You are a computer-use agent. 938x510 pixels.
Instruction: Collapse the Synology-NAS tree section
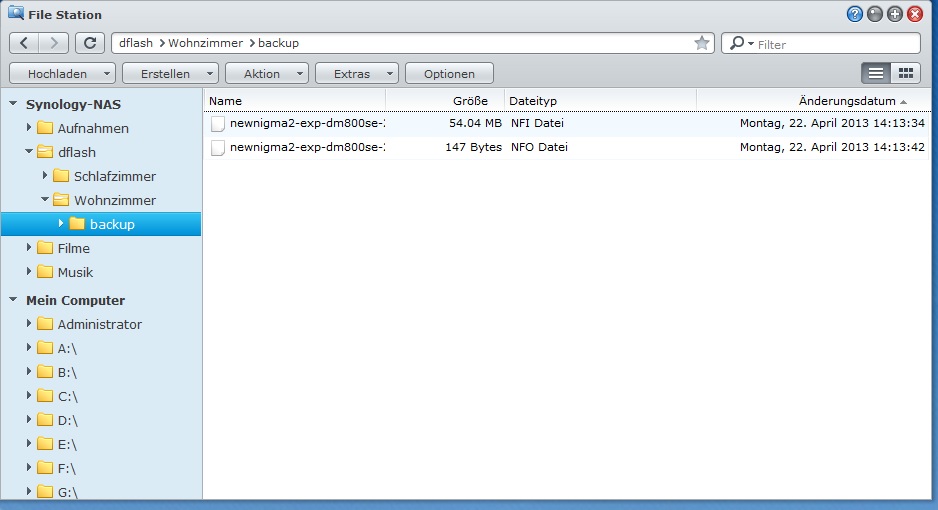point(13,104)
